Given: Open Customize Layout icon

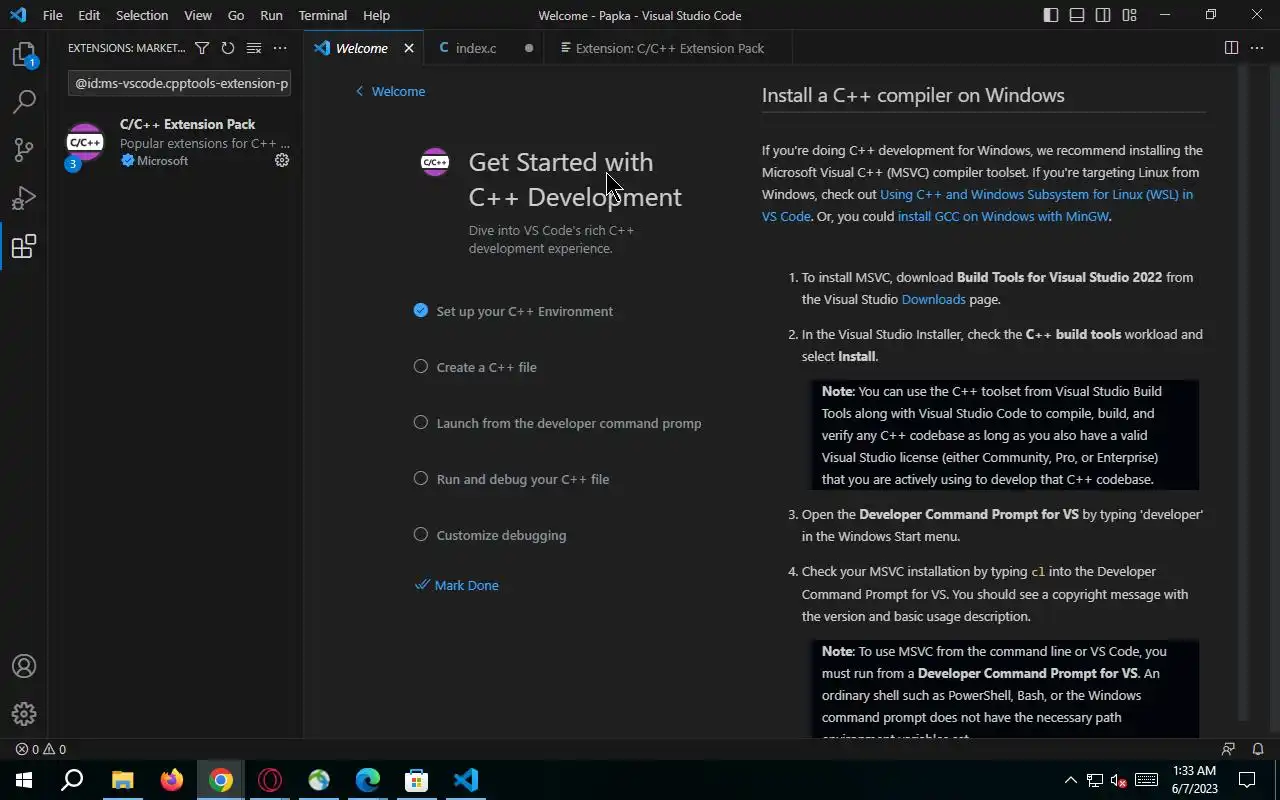Looking at the screenshot, I should click(x=1129, y=15).
